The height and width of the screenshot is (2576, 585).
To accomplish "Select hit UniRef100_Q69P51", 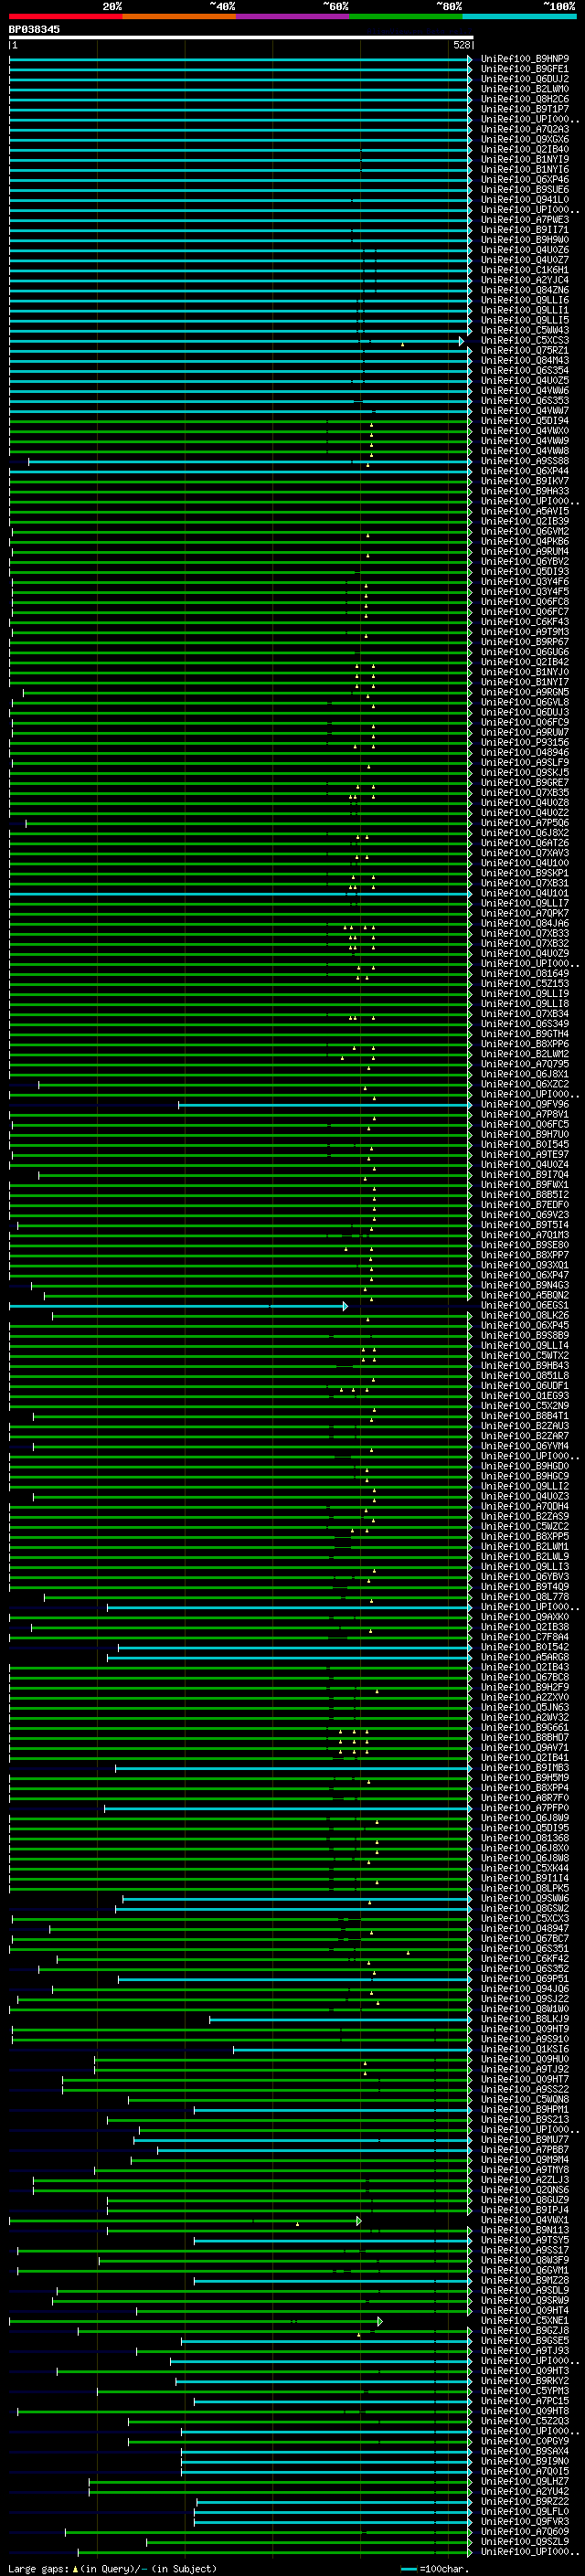I will [x=525, y=1979].
